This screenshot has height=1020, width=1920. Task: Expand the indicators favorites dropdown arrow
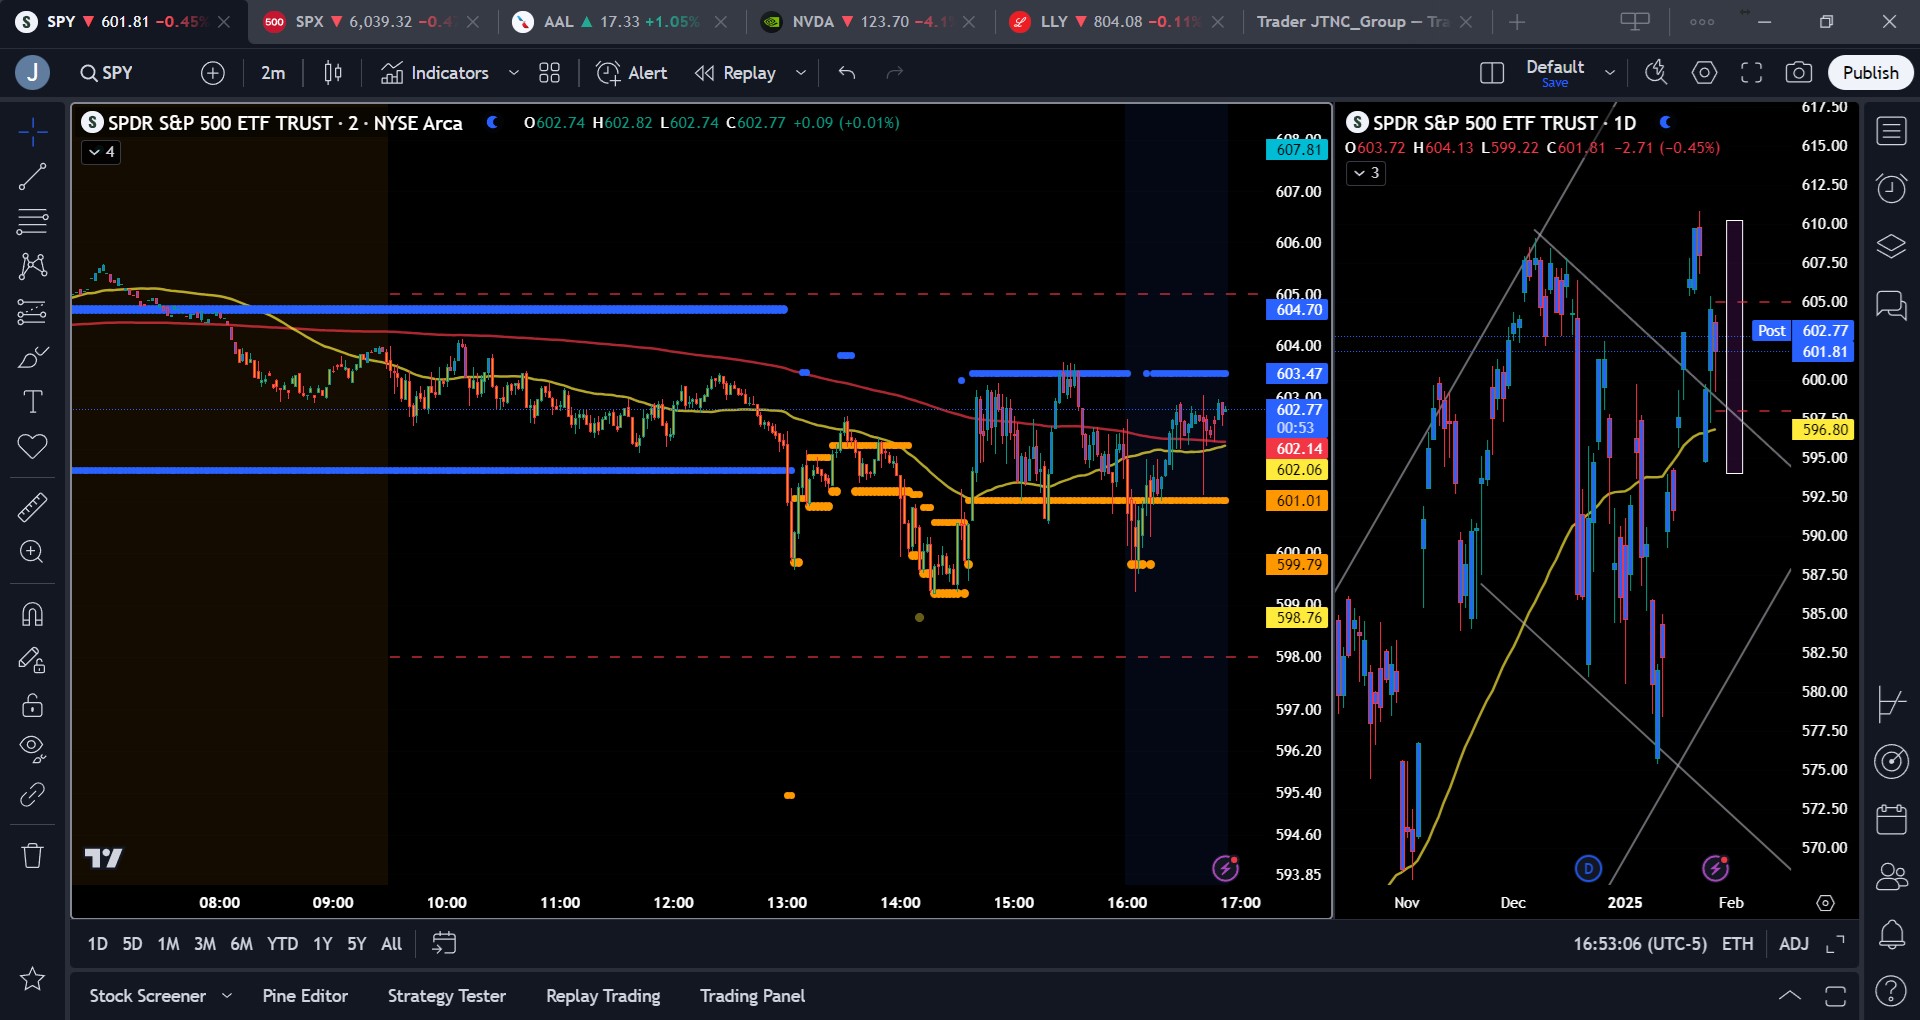pos(514,73)
